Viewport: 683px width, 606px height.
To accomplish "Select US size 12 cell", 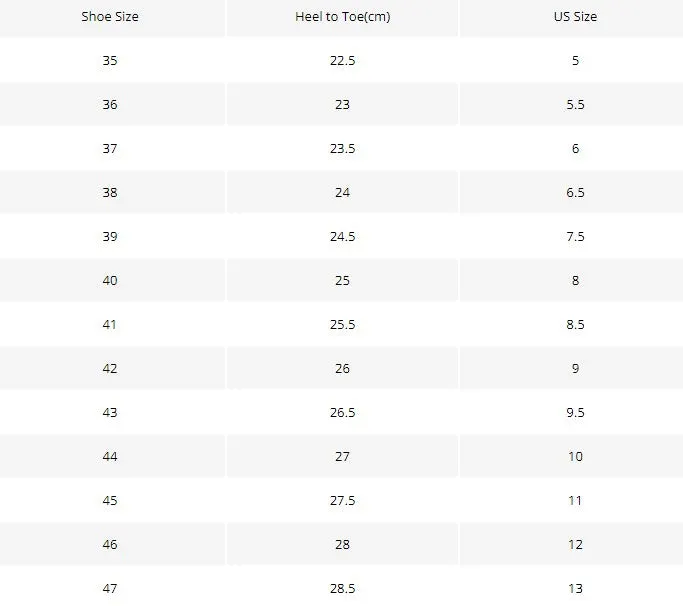I will click(x=575, y=544).
